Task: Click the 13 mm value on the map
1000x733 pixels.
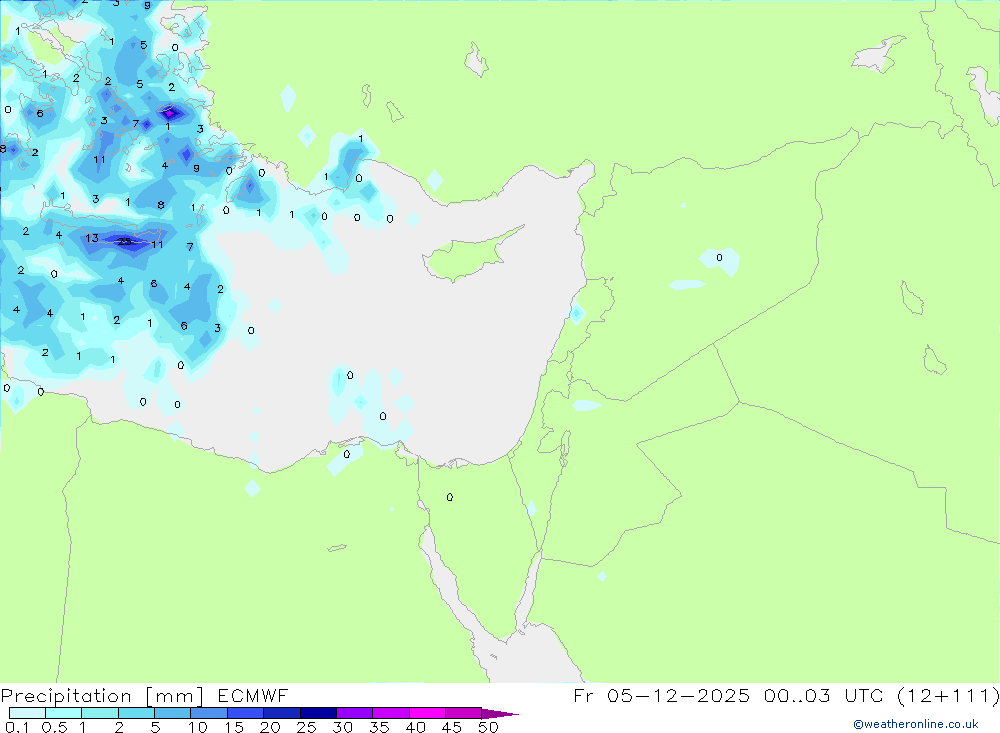Action: coord(92,238)
